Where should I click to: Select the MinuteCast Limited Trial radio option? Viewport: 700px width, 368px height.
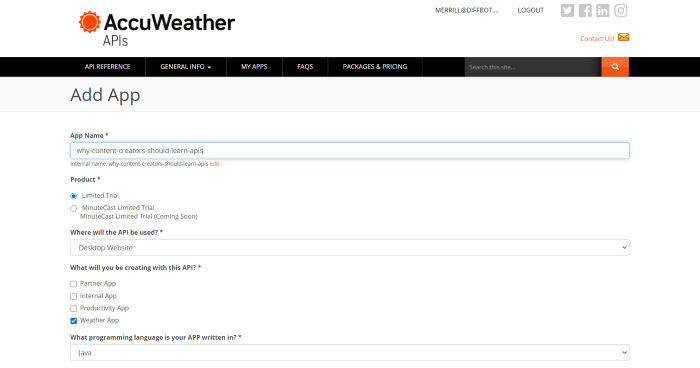[x=74, y=208]
